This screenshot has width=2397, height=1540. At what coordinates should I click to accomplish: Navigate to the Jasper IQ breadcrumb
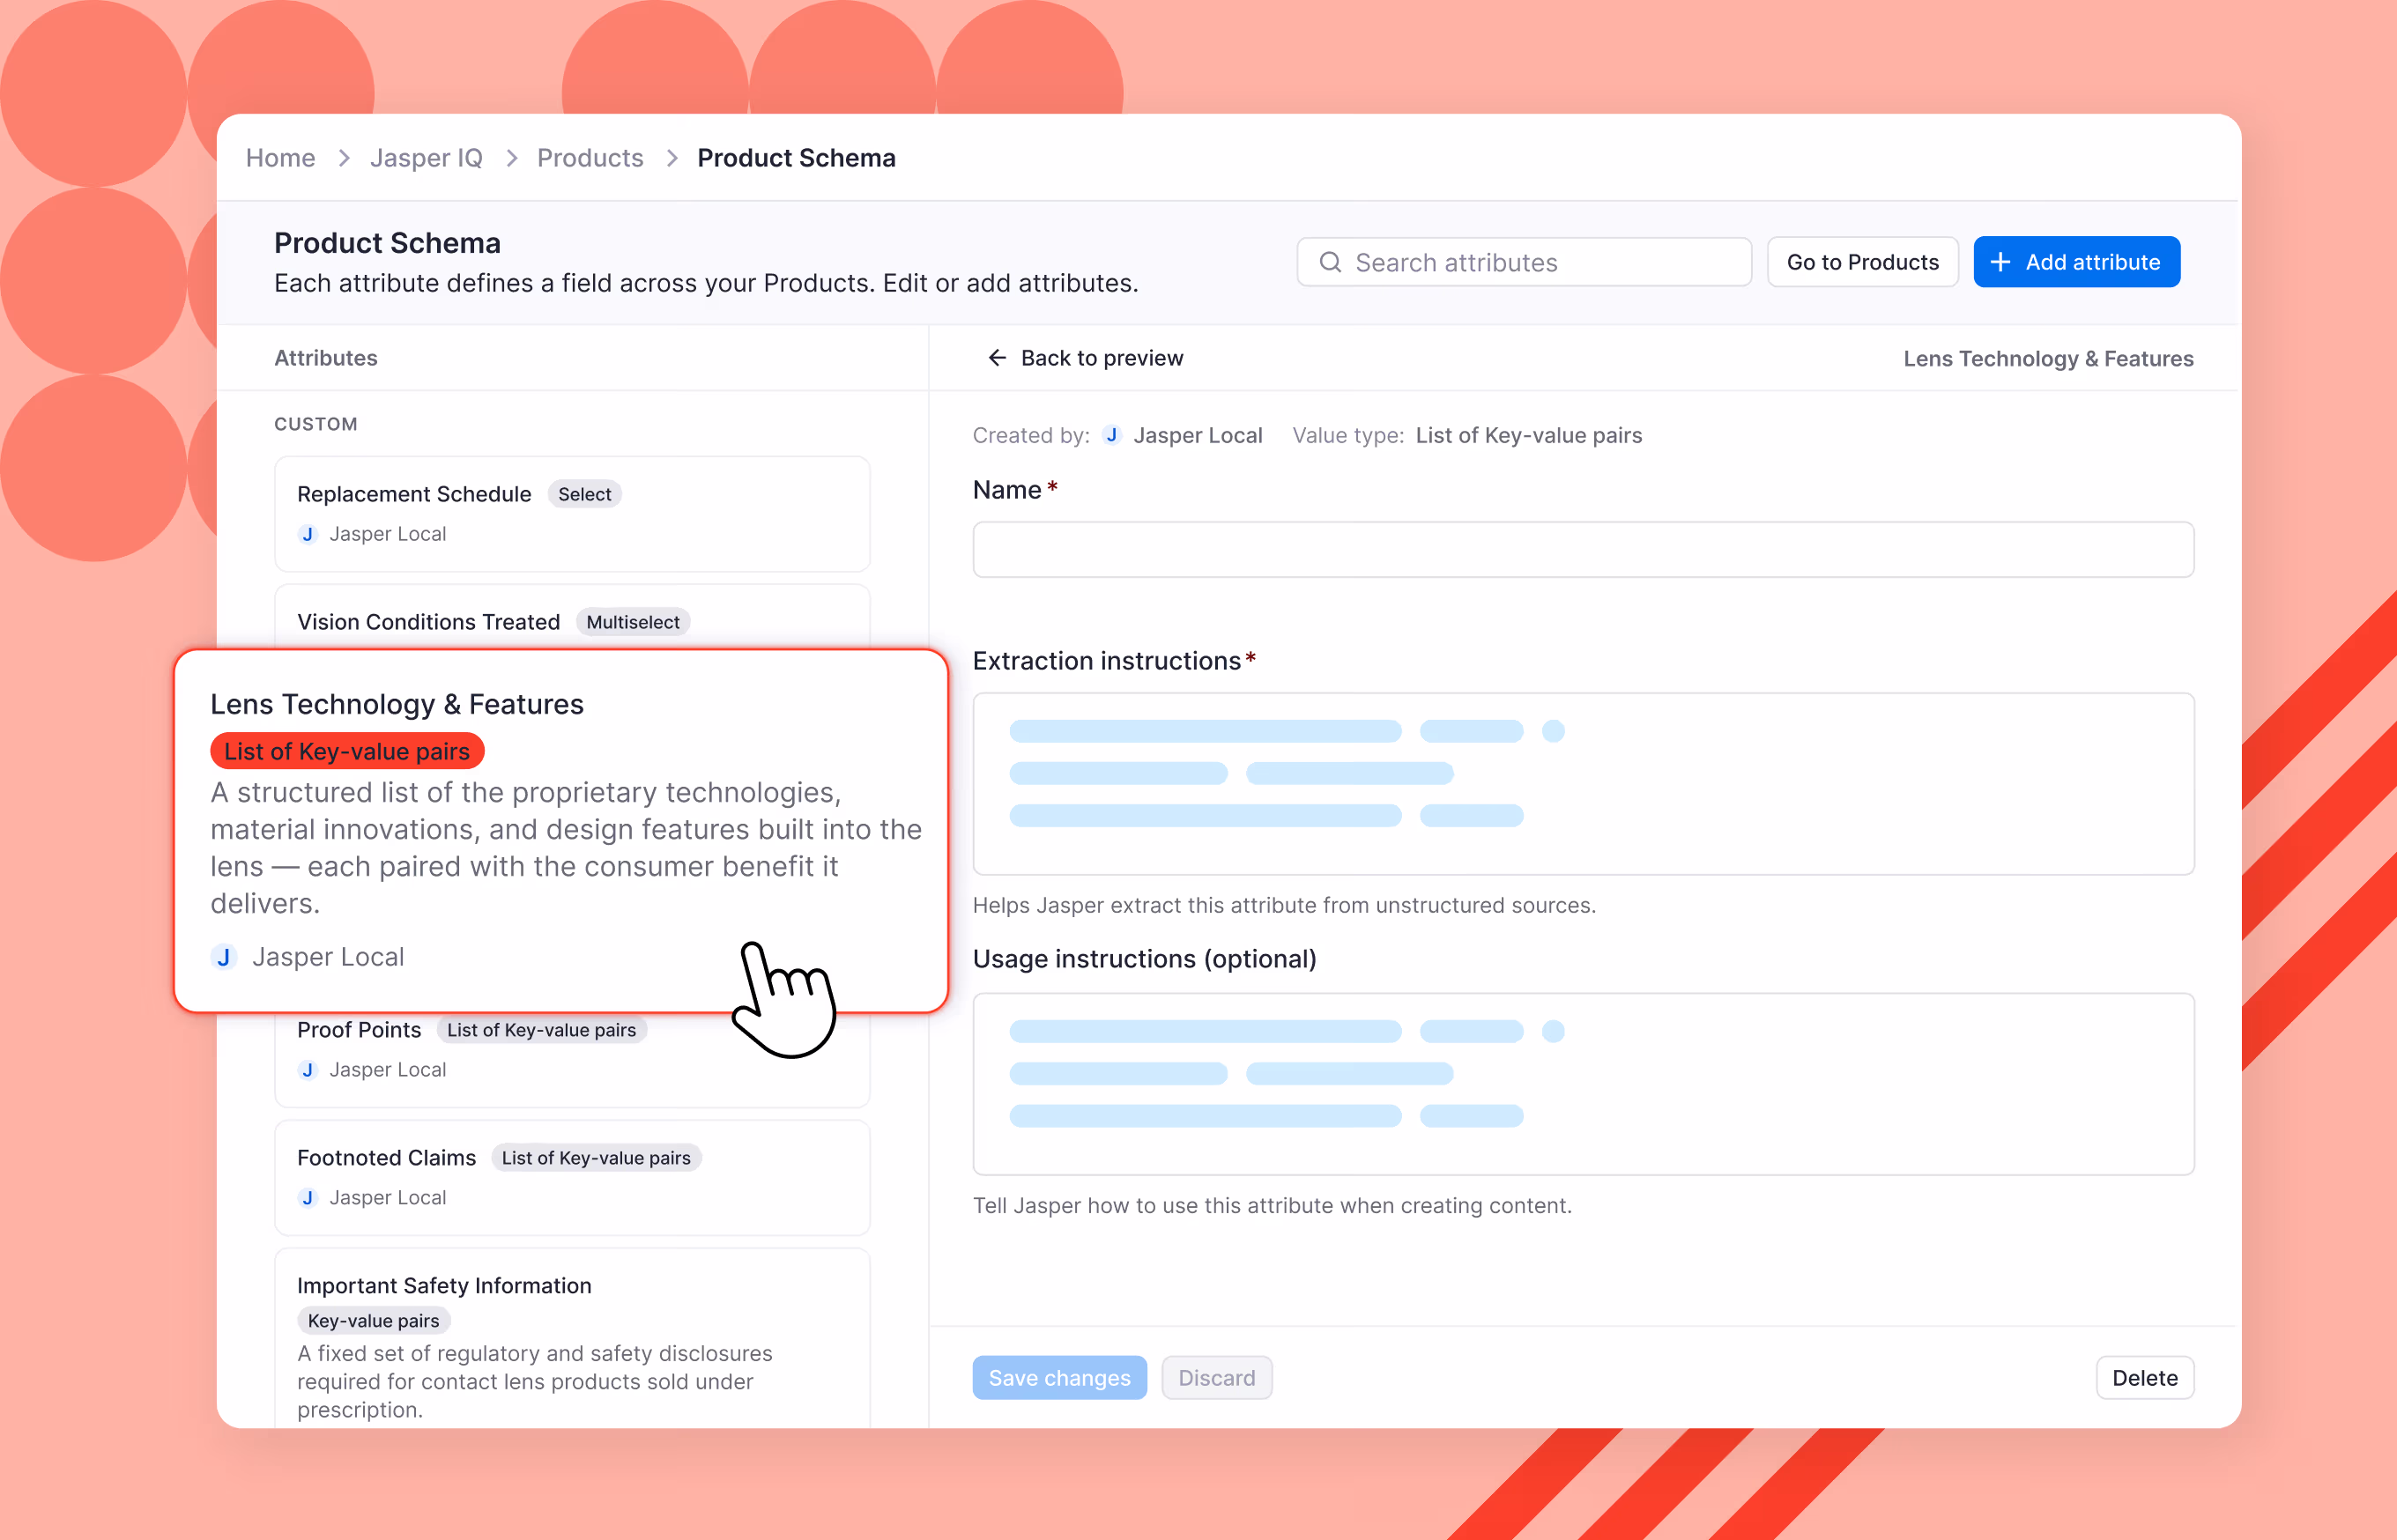(426, 158)
